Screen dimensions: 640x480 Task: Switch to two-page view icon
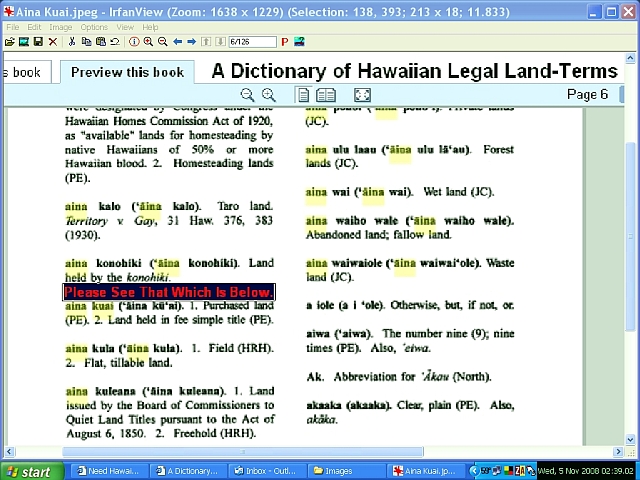[x=326, y=95]
